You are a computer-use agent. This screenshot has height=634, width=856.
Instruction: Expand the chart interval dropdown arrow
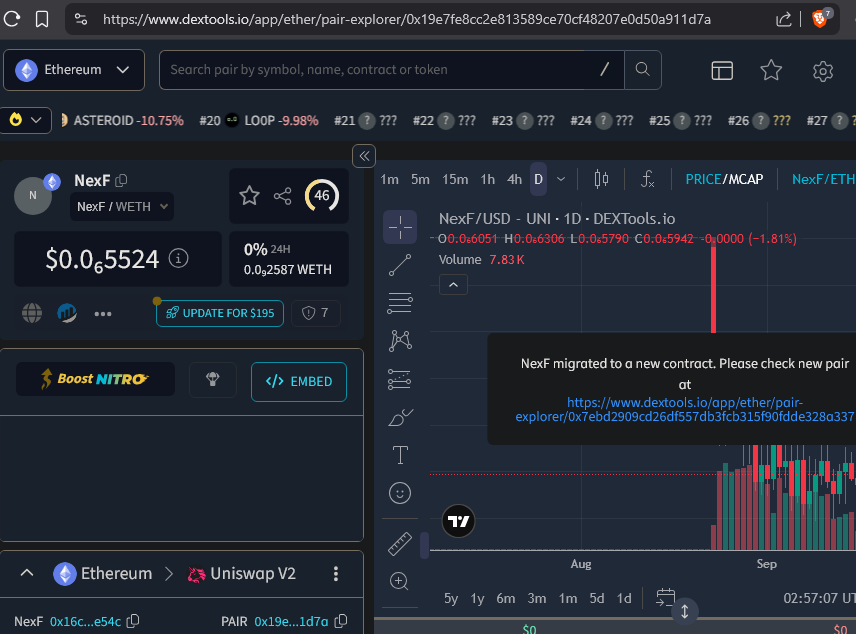(561, 179)
